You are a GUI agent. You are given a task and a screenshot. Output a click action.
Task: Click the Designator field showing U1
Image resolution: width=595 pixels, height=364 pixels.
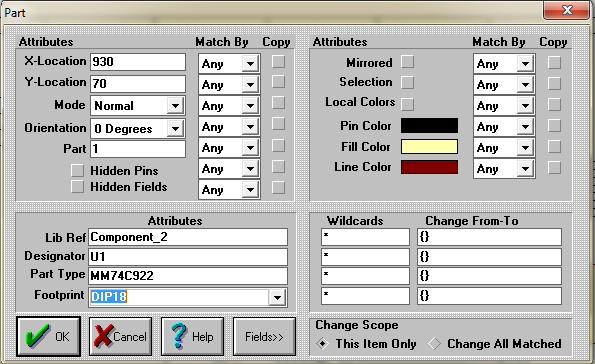point(188,257)
